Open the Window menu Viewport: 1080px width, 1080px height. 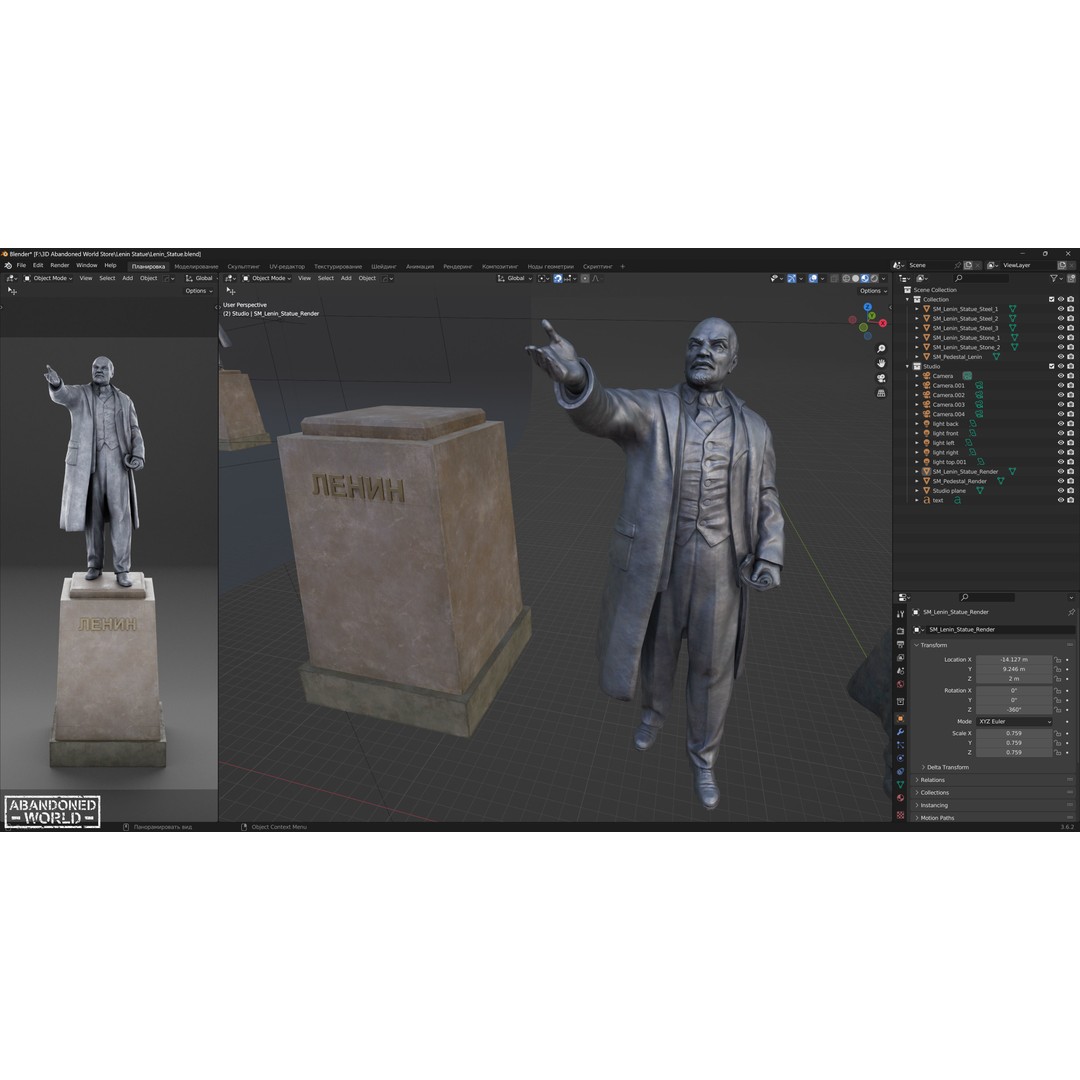pyautogui.click(x=87, y=266)
